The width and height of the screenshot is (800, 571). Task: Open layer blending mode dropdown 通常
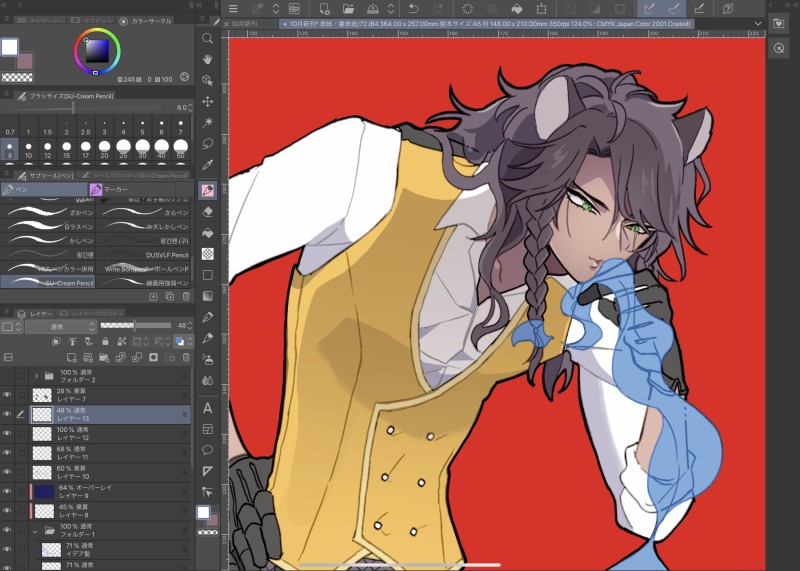click(60, 326)
